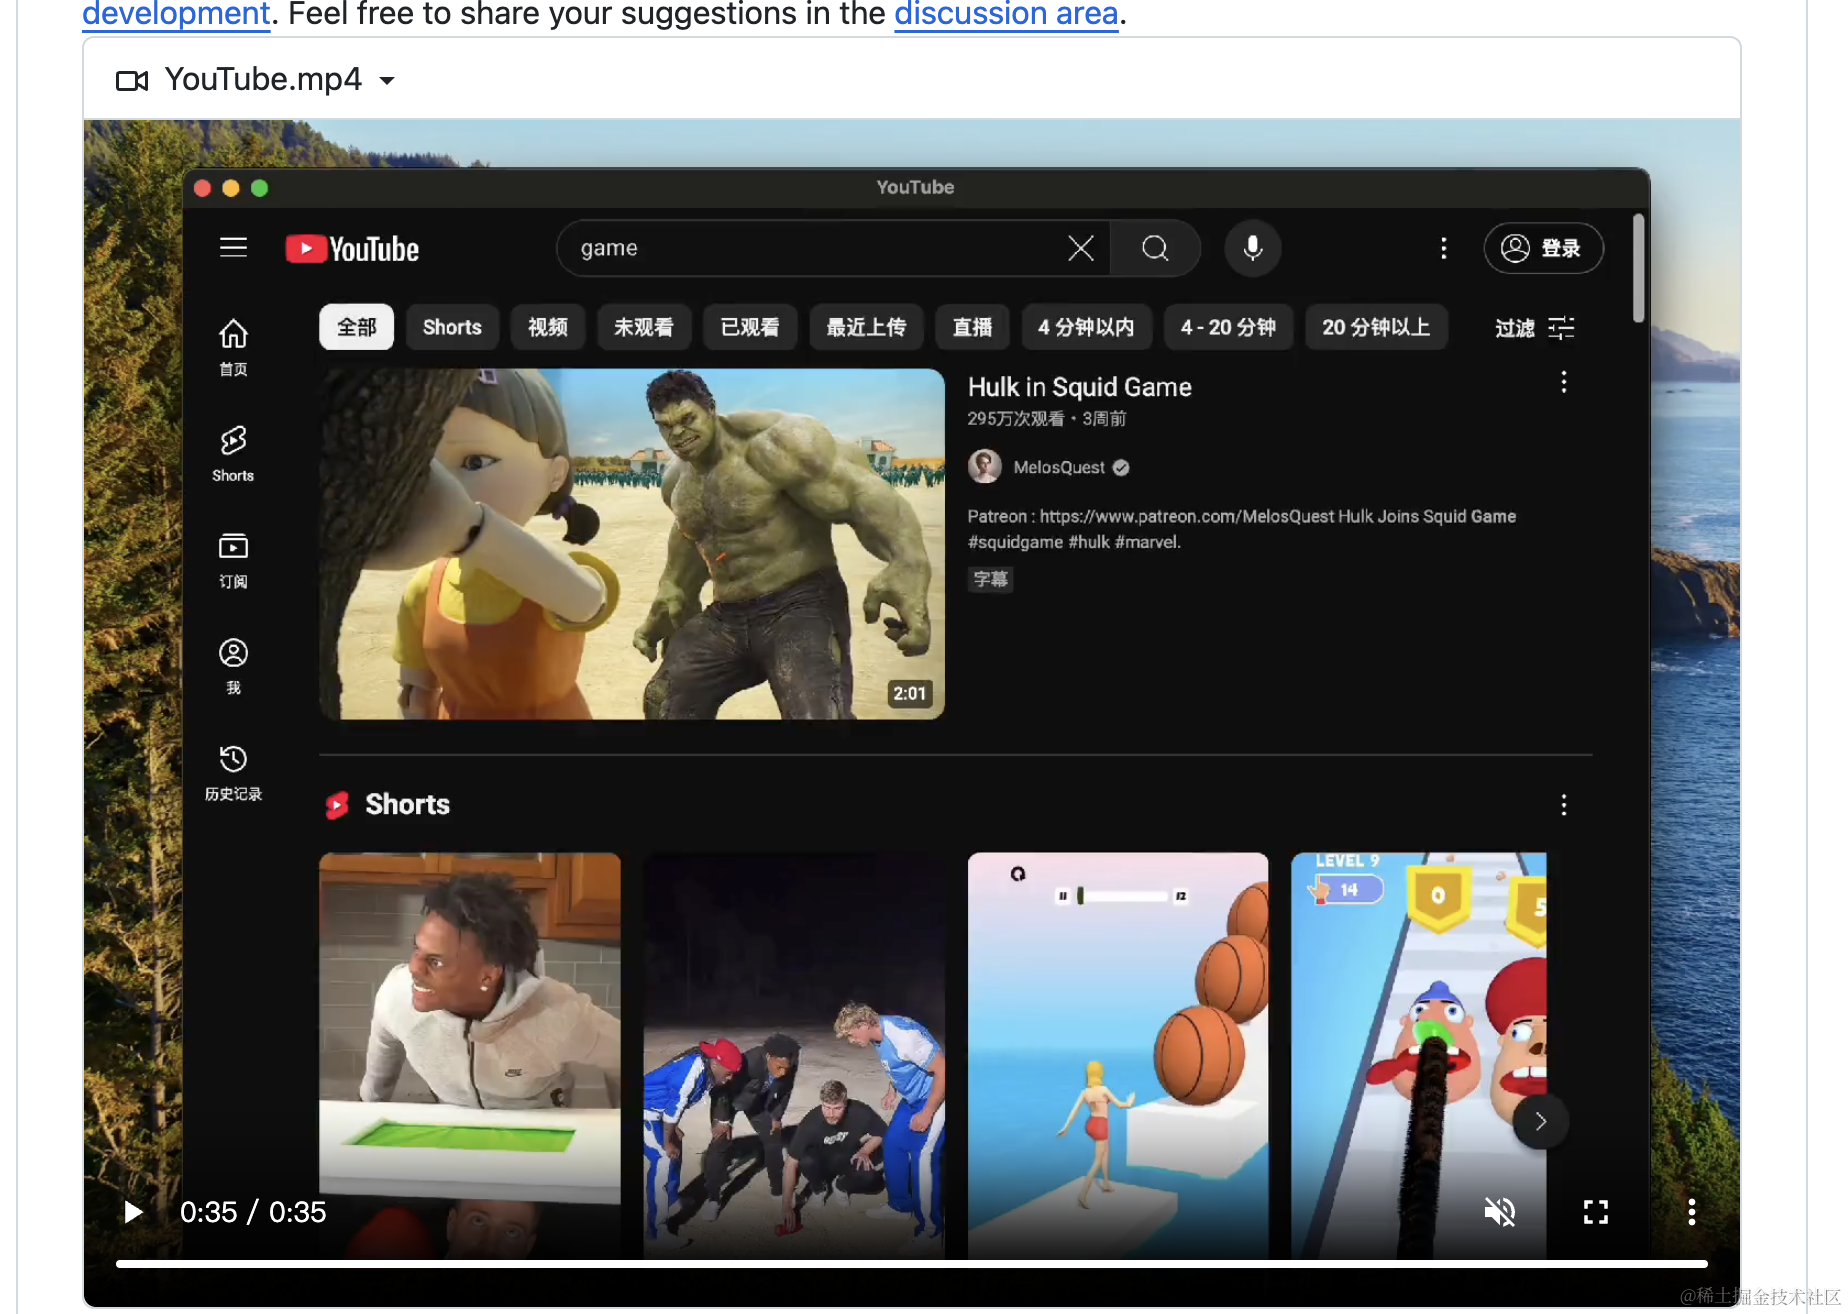Open YouTube settings three-dot menu beside sign-in
Image resolution: width=1848 pixels, height=1314 pixels.
[x=1443, y=248]
